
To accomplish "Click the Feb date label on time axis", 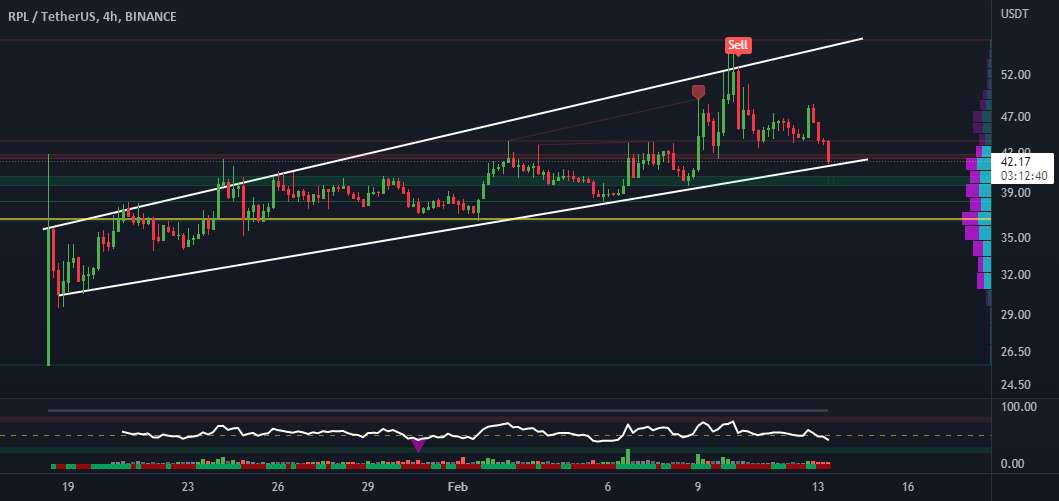I will tap(459, 486).
